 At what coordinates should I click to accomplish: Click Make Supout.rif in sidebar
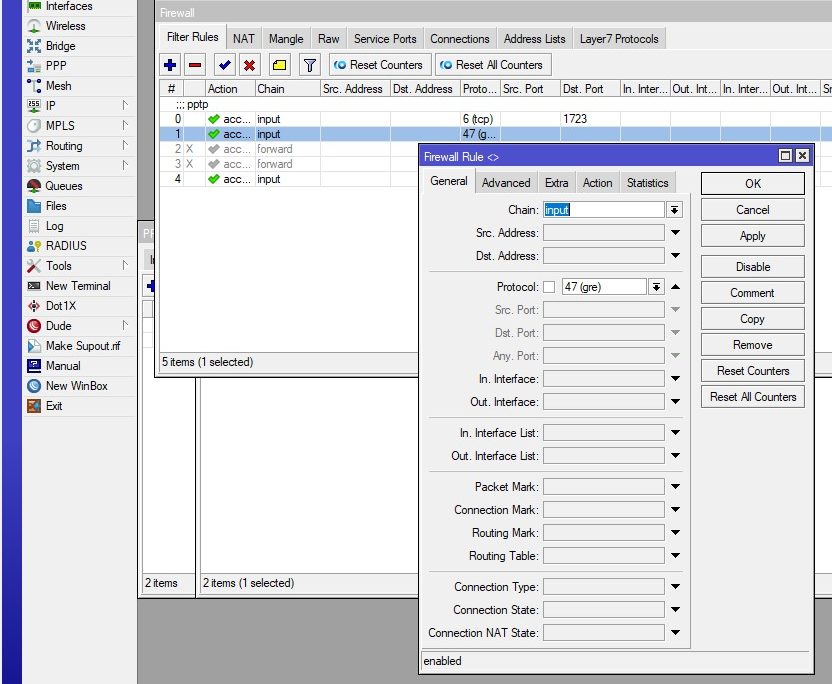tap(83, 346)
